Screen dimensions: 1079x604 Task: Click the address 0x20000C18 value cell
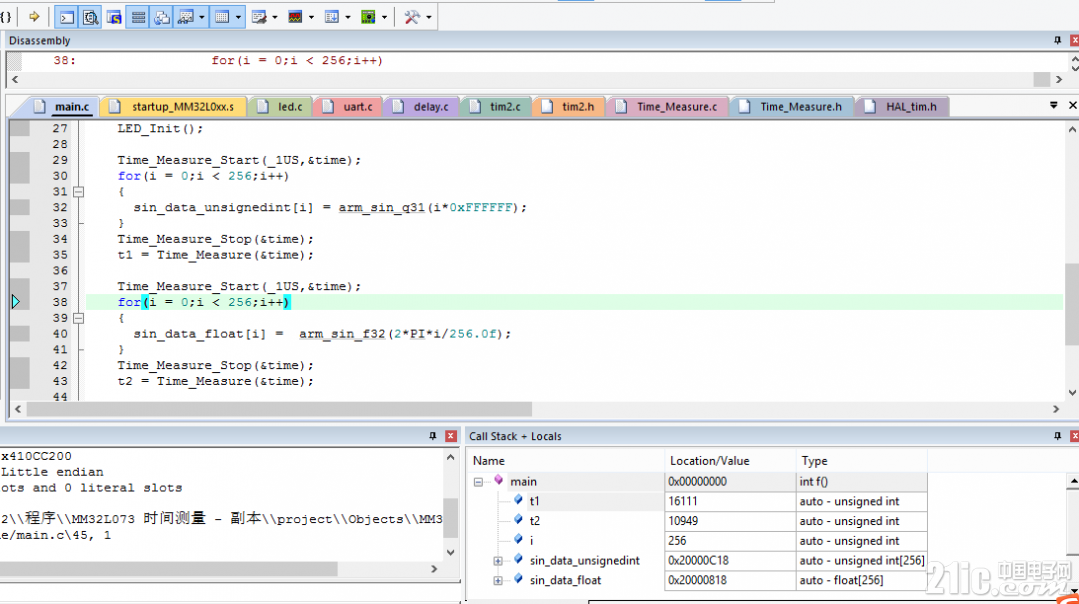coord(729,561)
